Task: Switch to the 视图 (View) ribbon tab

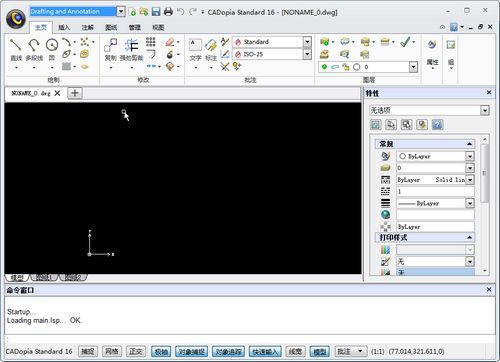Action: (158, 27)
